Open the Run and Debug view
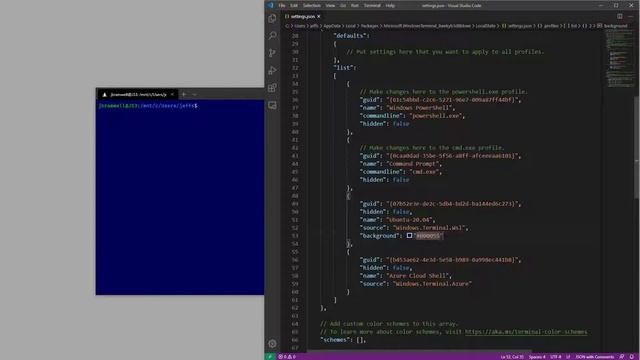The width and height of the screenshot is (640, 360). (272, 70)
